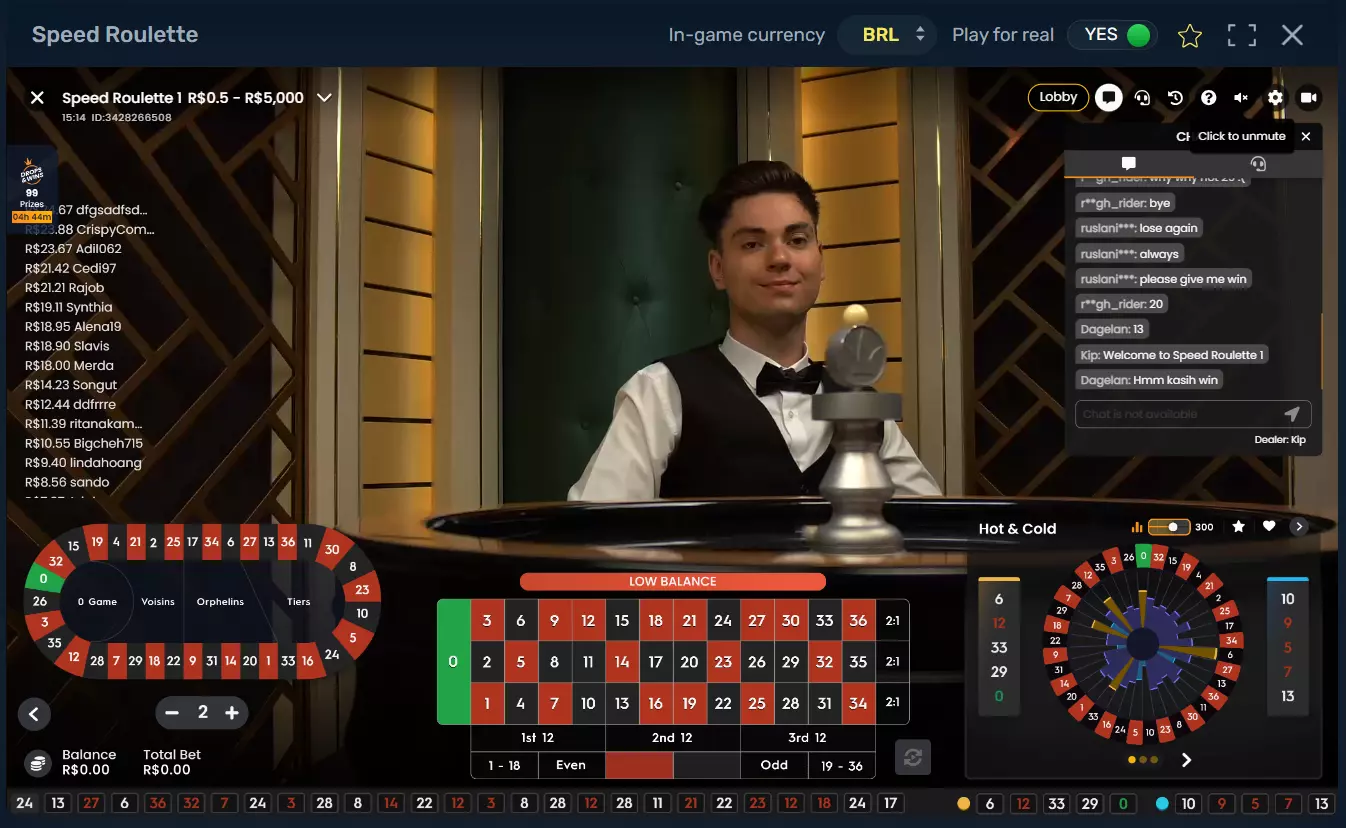Add Speed Roulette to favorites star

(1189, 36)
